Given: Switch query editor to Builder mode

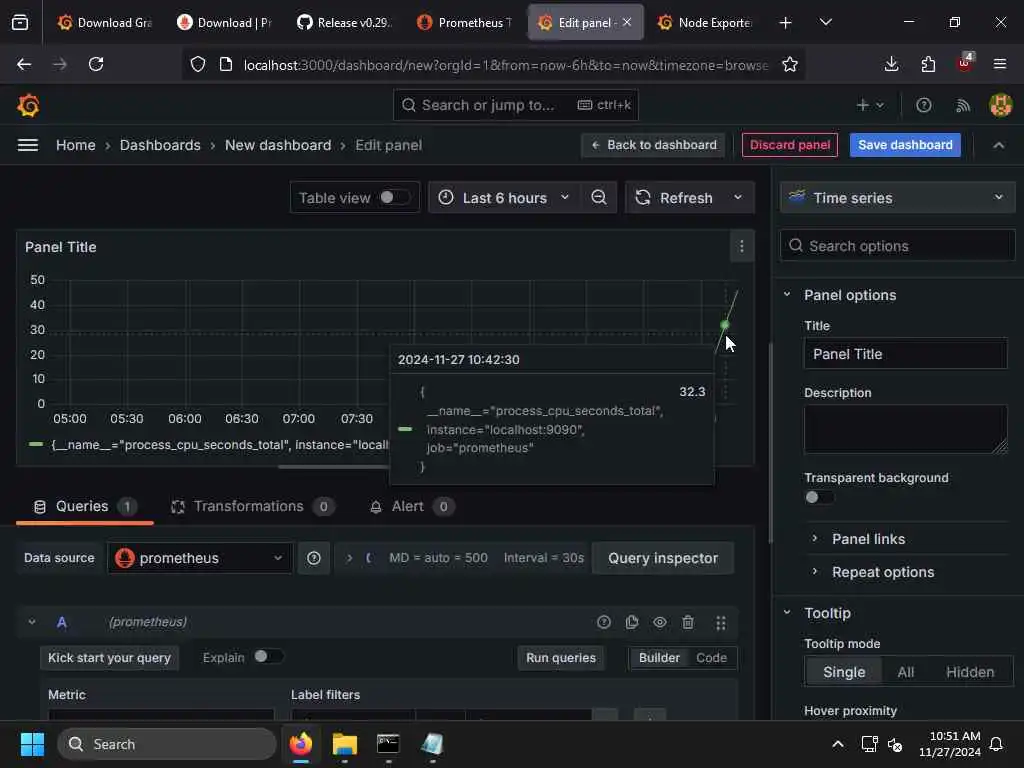Looking at the screenshot, I should pyautogui.click(x=659, y=658).
